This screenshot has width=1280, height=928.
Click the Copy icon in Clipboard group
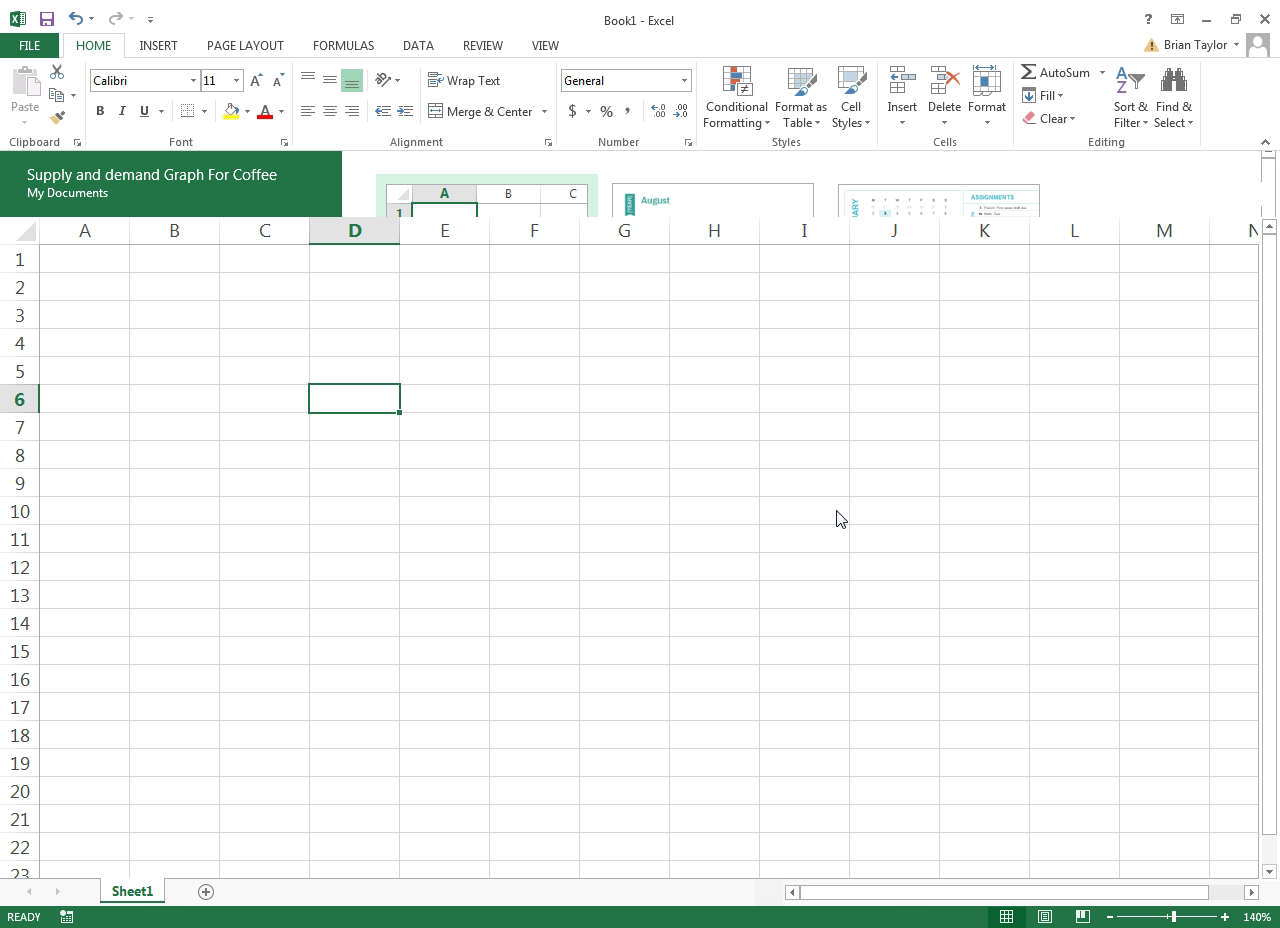[x=57, y=95]
